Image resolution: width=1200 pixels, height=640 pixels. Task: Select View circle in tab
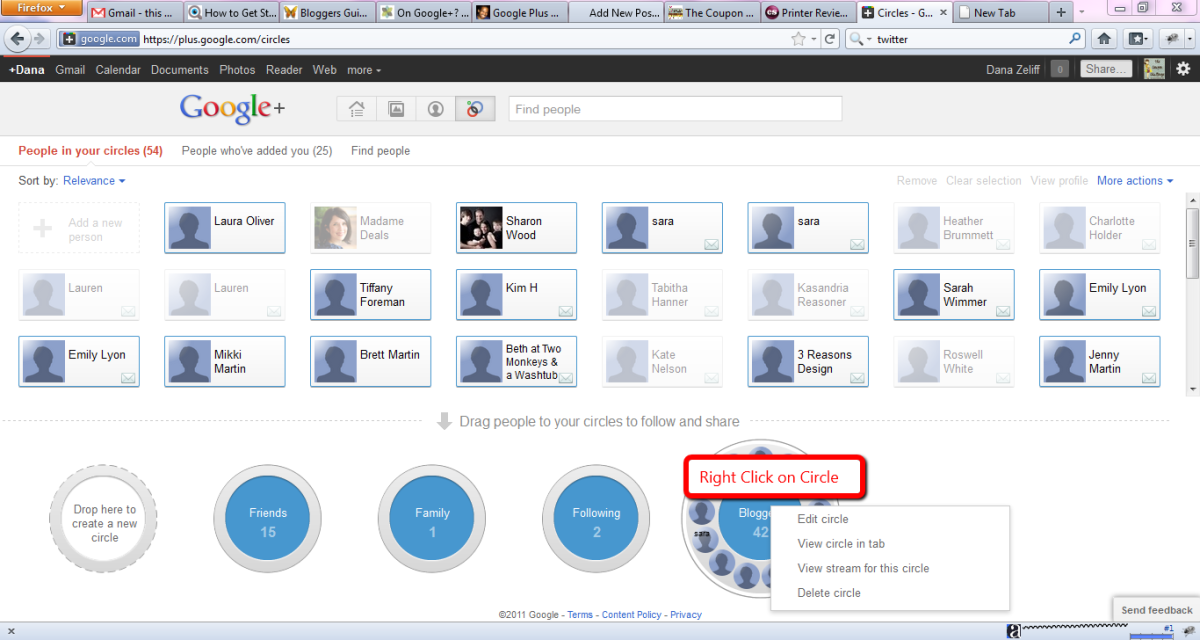[x=841, y=544]
